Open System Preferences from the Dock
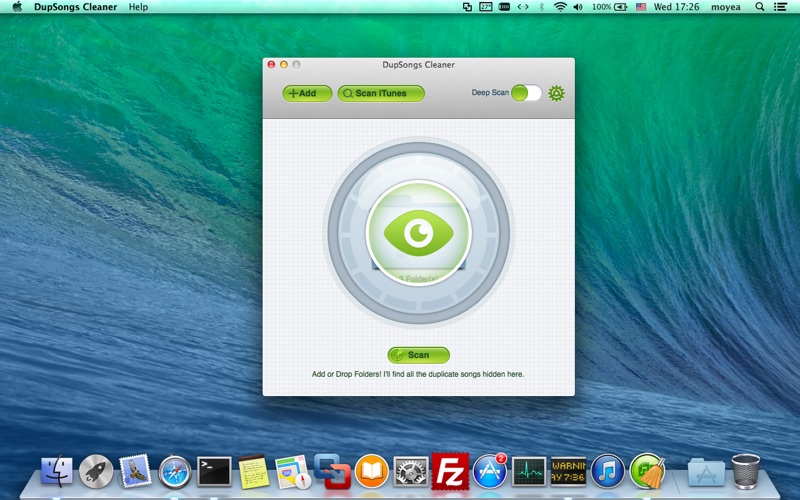 coord(411,471)
